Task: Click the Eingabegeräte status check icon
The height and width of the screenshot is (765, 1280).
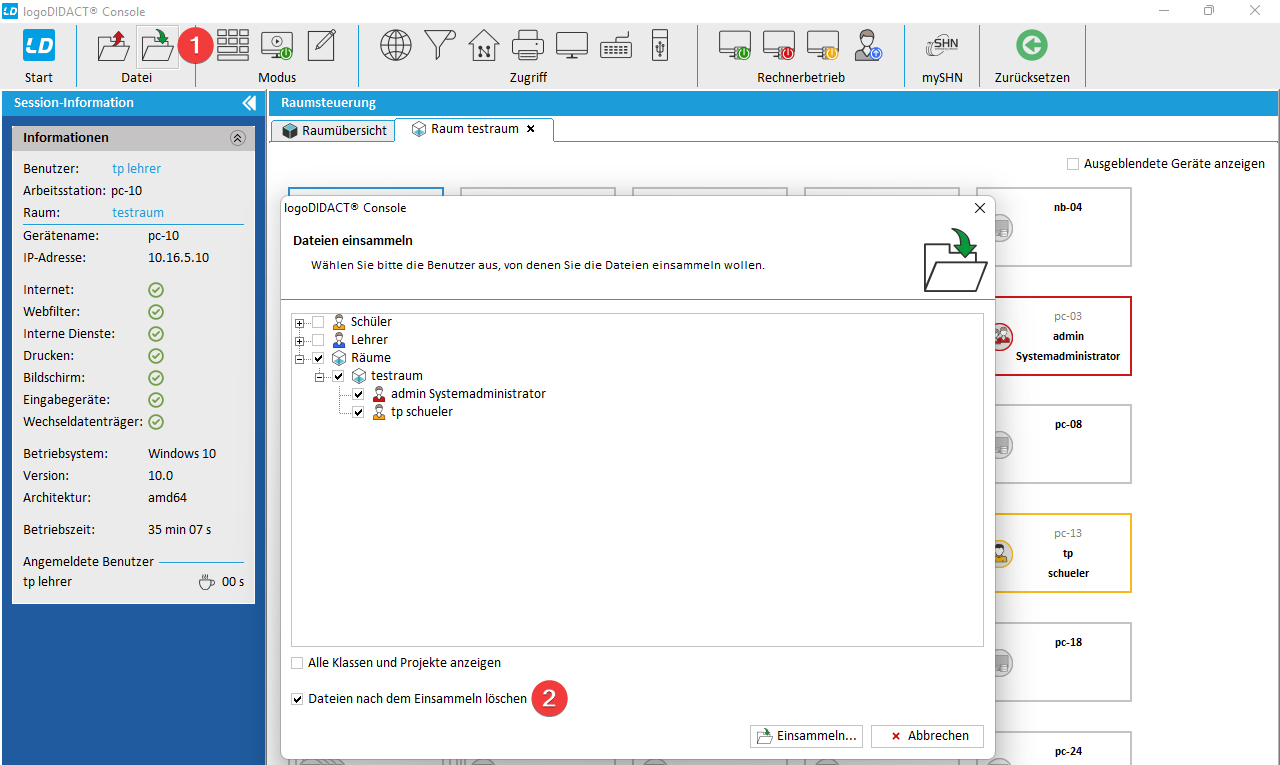Action: 156,400
